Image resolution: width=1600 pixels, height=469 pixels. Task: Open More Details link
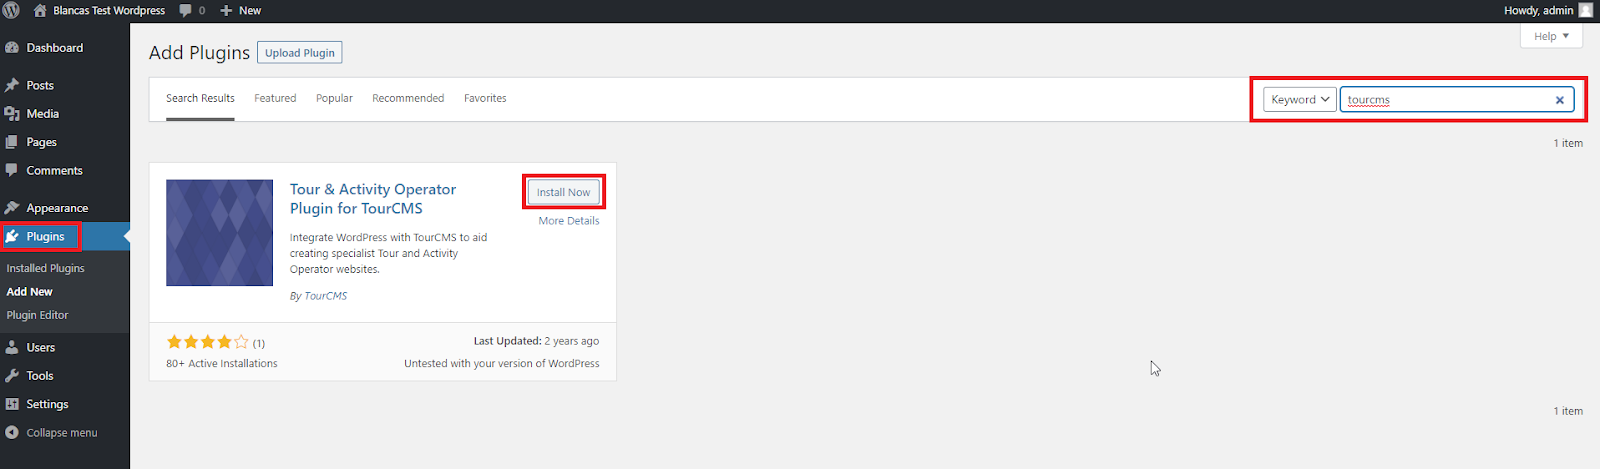point(569,221)
